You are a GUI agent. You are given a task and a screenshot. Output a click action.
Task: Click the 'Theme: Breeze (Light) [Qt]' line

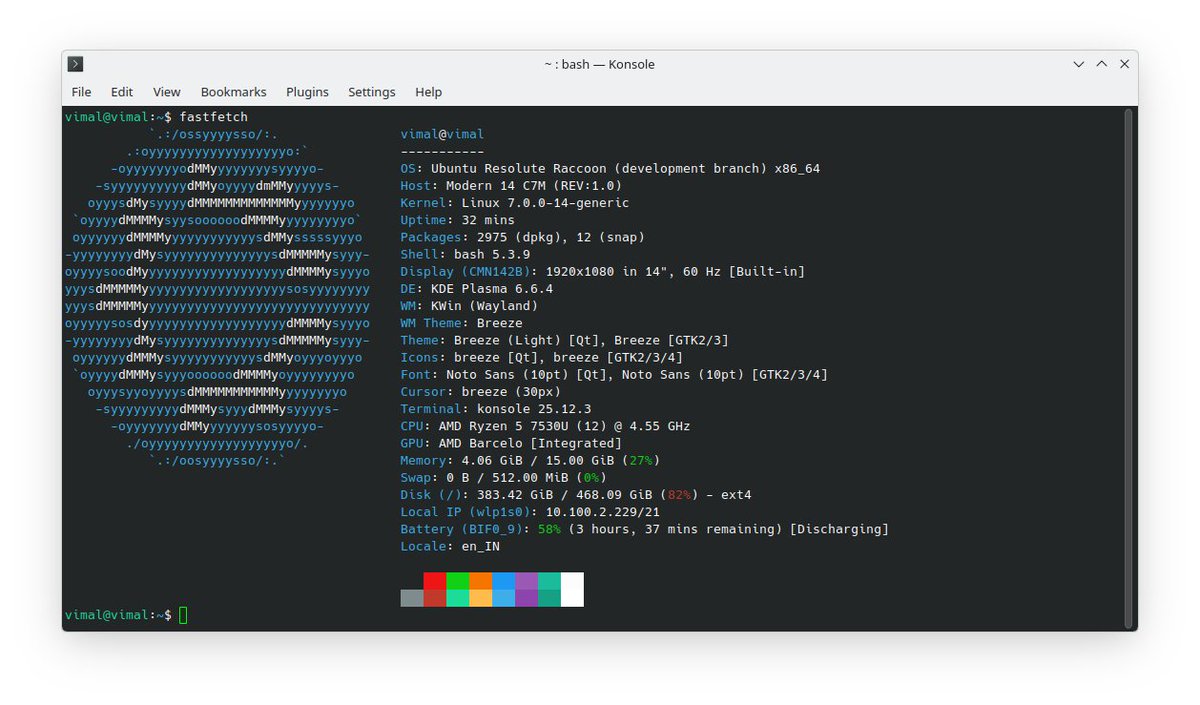[565, 341]
